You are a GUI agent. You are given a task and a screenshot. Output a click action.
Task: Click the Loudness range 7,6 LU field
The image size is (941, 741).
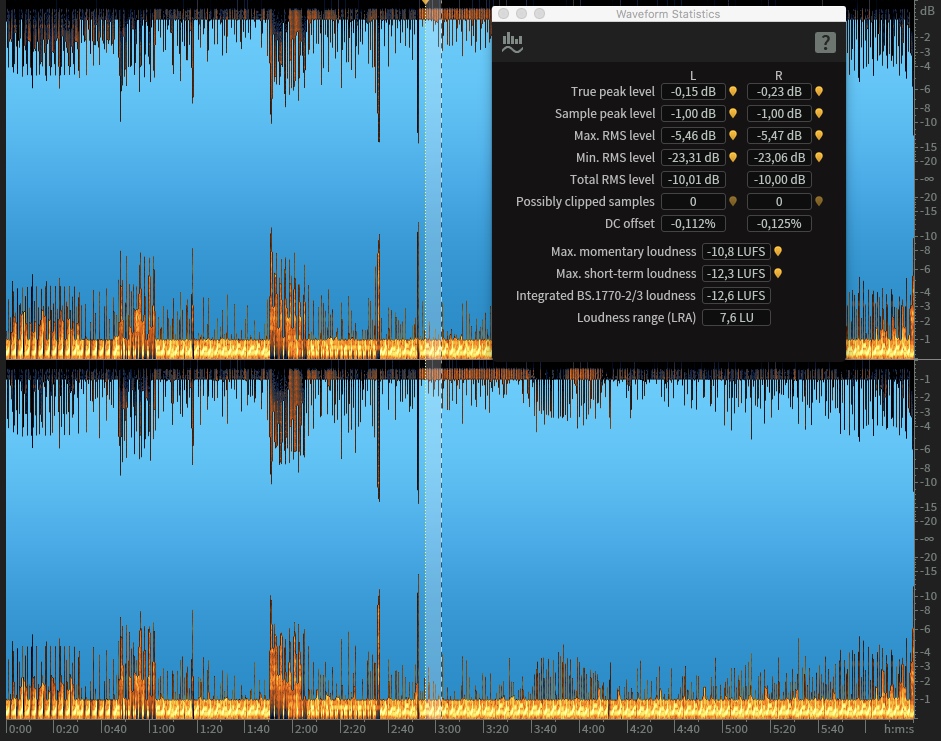pyautogui.click(x=736, y=317)
